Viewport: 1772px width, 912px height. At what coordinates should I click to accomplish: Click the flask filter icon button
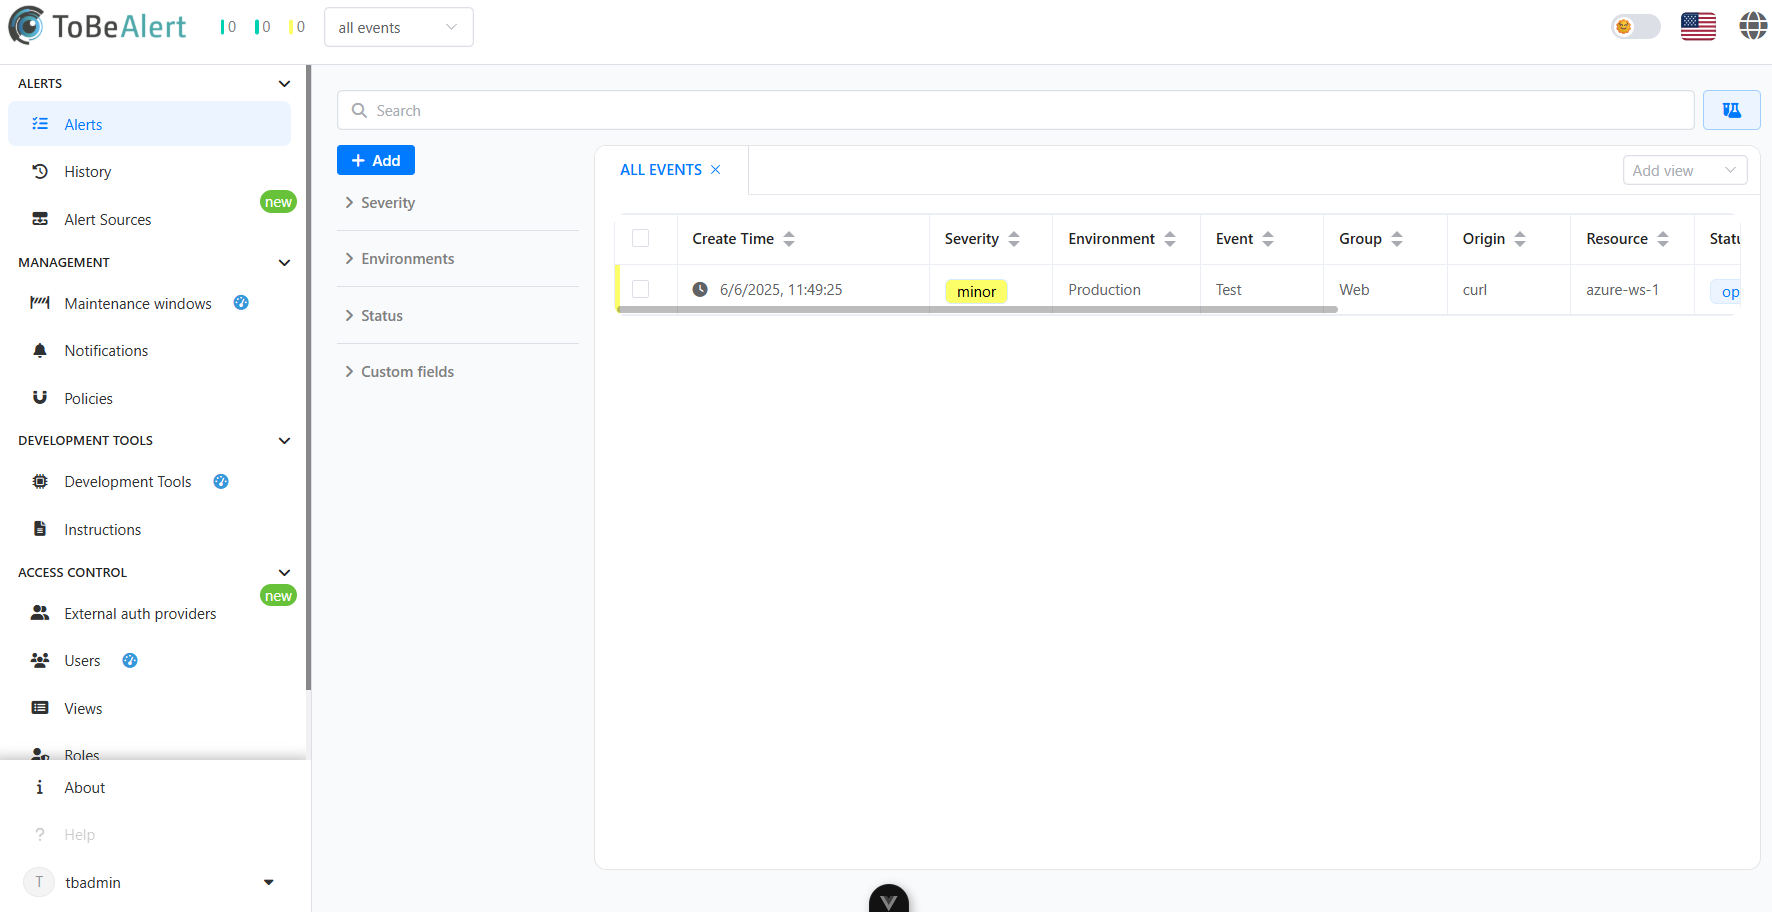[1732, 110]
